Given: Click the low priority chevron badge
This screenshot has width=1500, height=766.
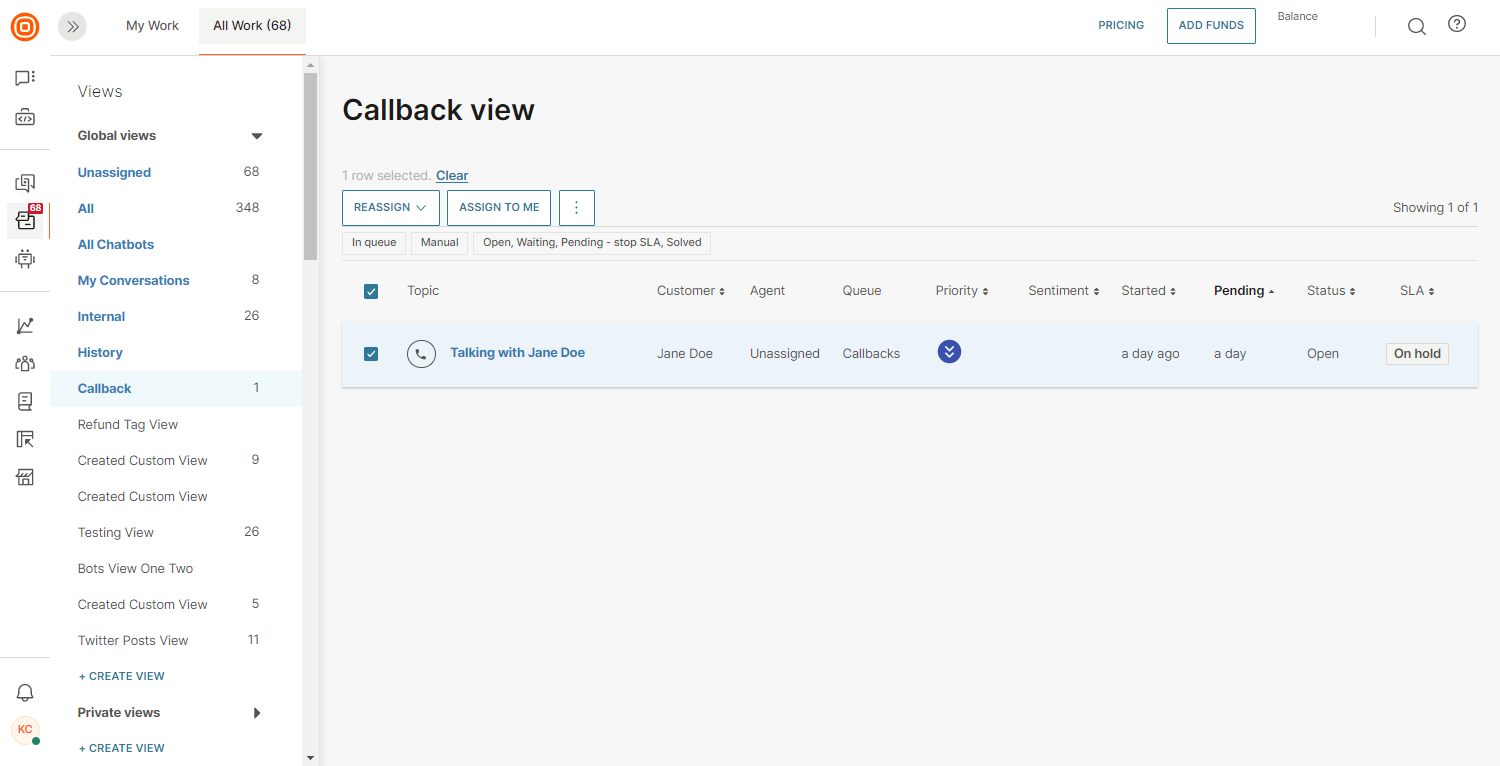Looking at the screenshot, I should [x=949, y=352].
